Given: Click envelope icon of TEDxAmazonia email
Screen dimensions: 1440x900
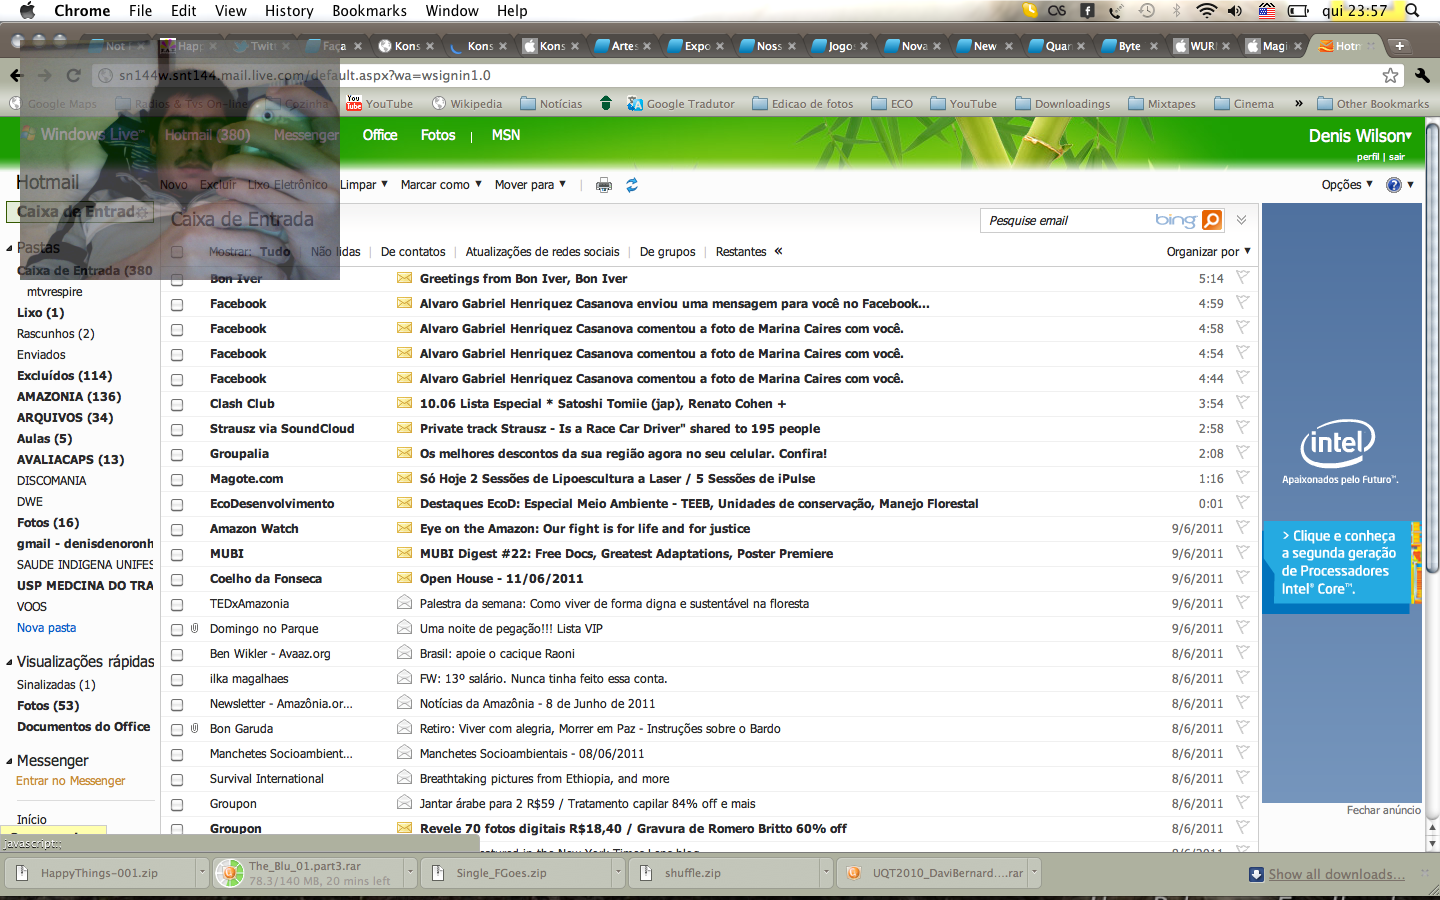Looking at the screenshot, I should [x=404, y=603].
